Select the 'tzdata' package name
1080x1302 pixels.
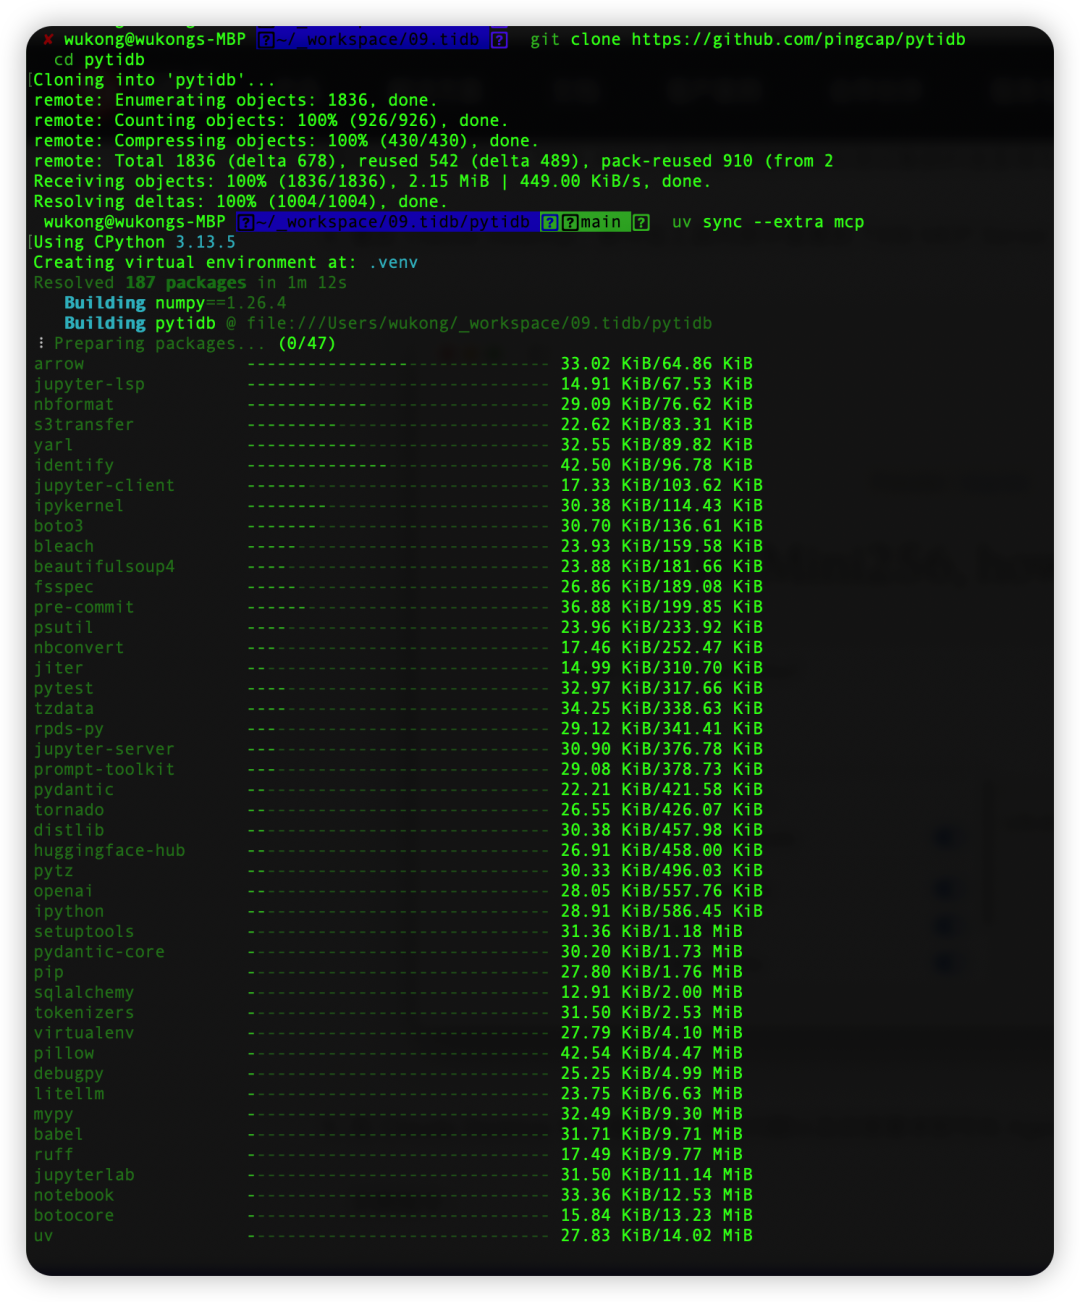[64, 708]
